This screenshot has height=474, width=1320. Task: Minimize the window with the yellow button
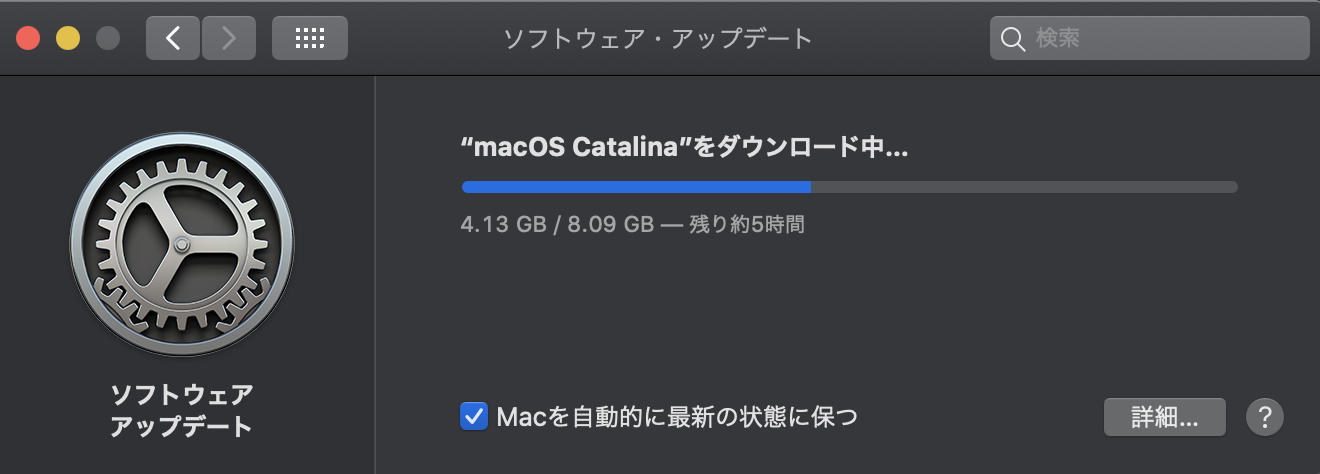pyautogui.click(x=68, y=39)
